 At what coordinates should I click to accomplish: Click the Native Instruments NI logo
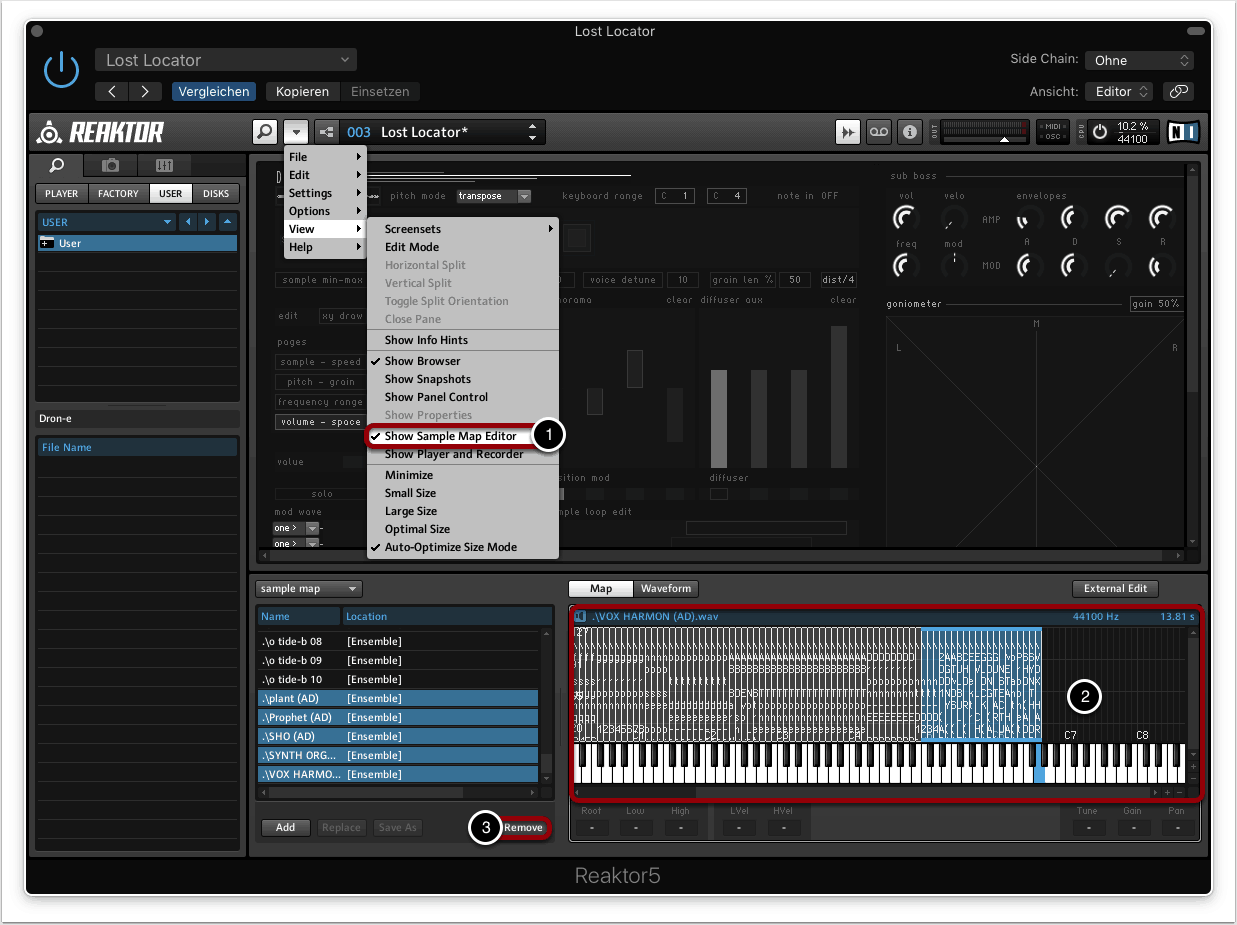[x=1183, y=132]
